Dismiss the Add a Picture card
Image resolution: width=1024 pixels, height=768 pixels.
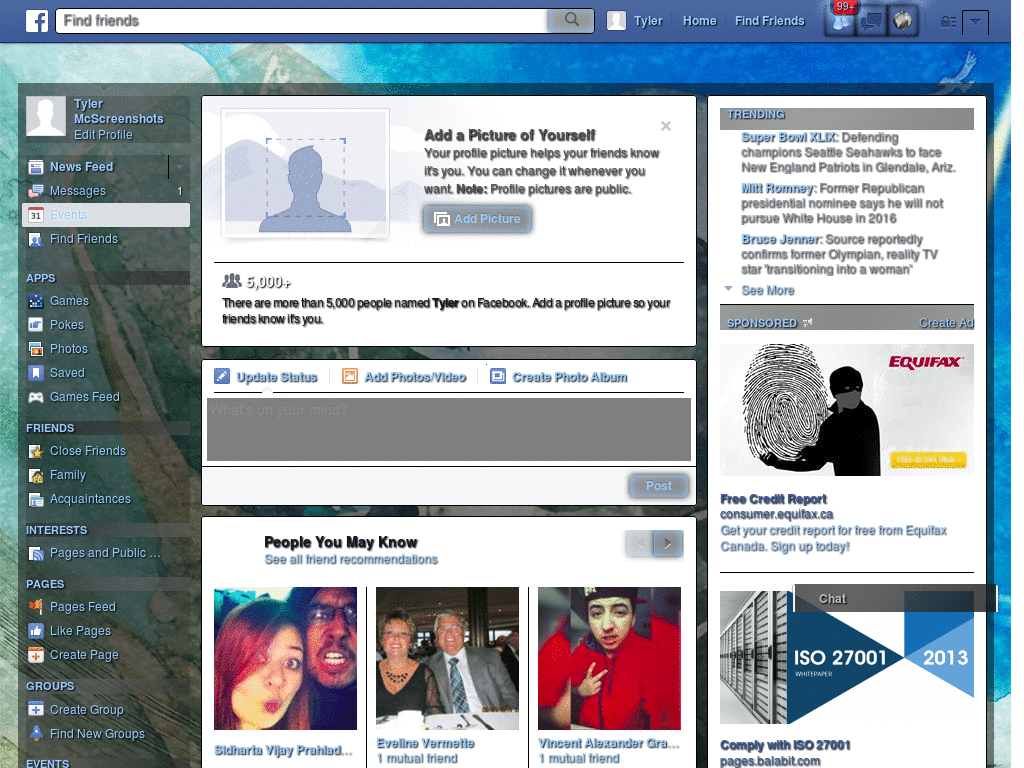pos(665,126)
